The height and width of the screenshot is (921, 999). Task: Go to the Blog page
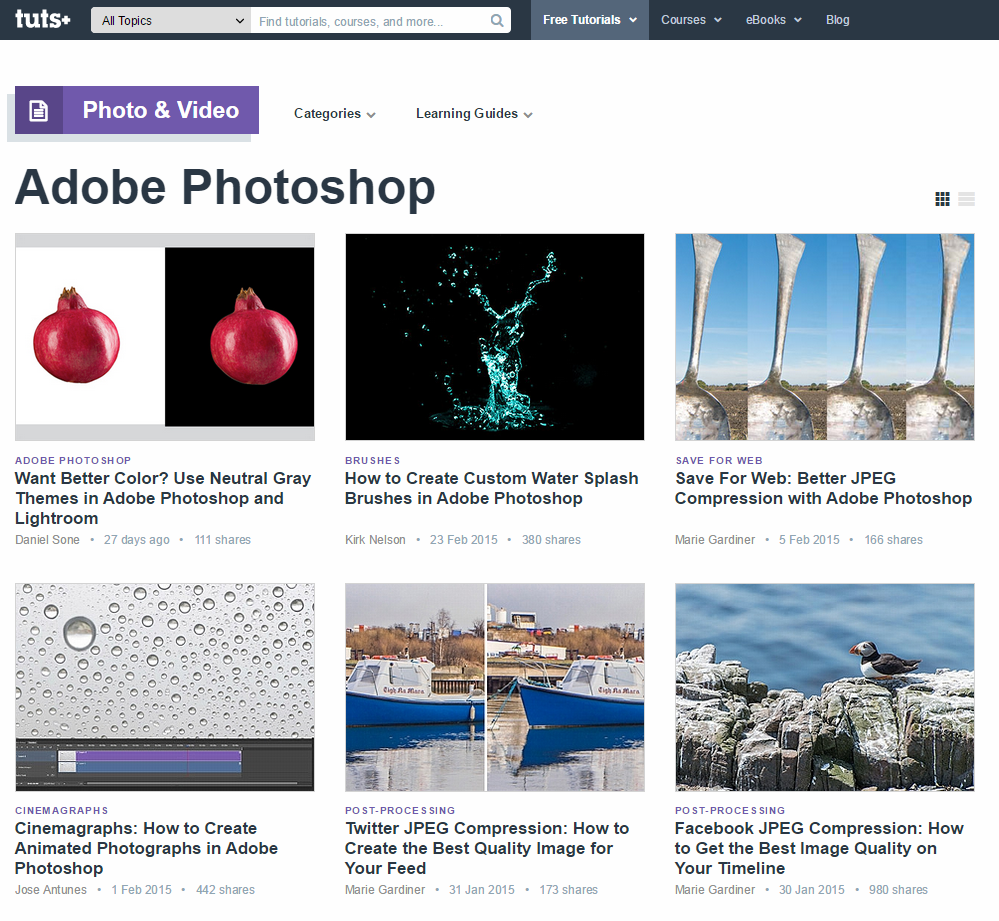click(837, 20)
